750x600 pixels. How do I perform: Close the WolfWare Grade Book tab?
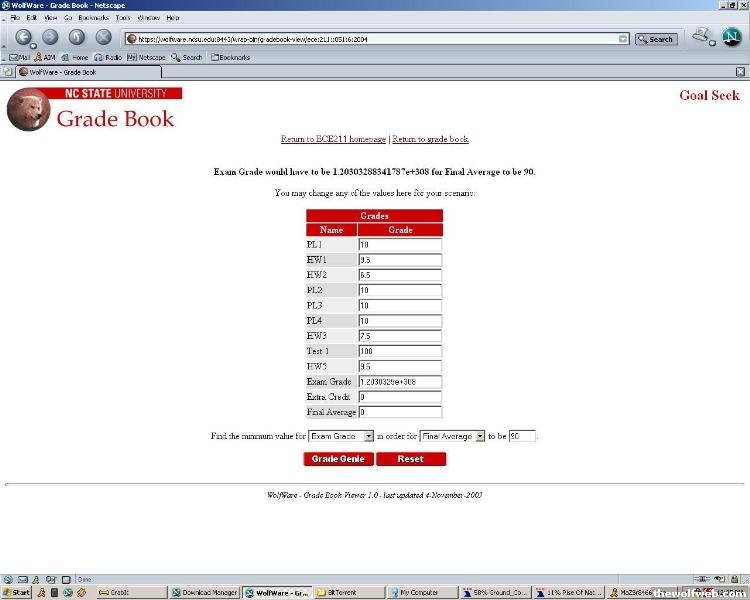740,72
